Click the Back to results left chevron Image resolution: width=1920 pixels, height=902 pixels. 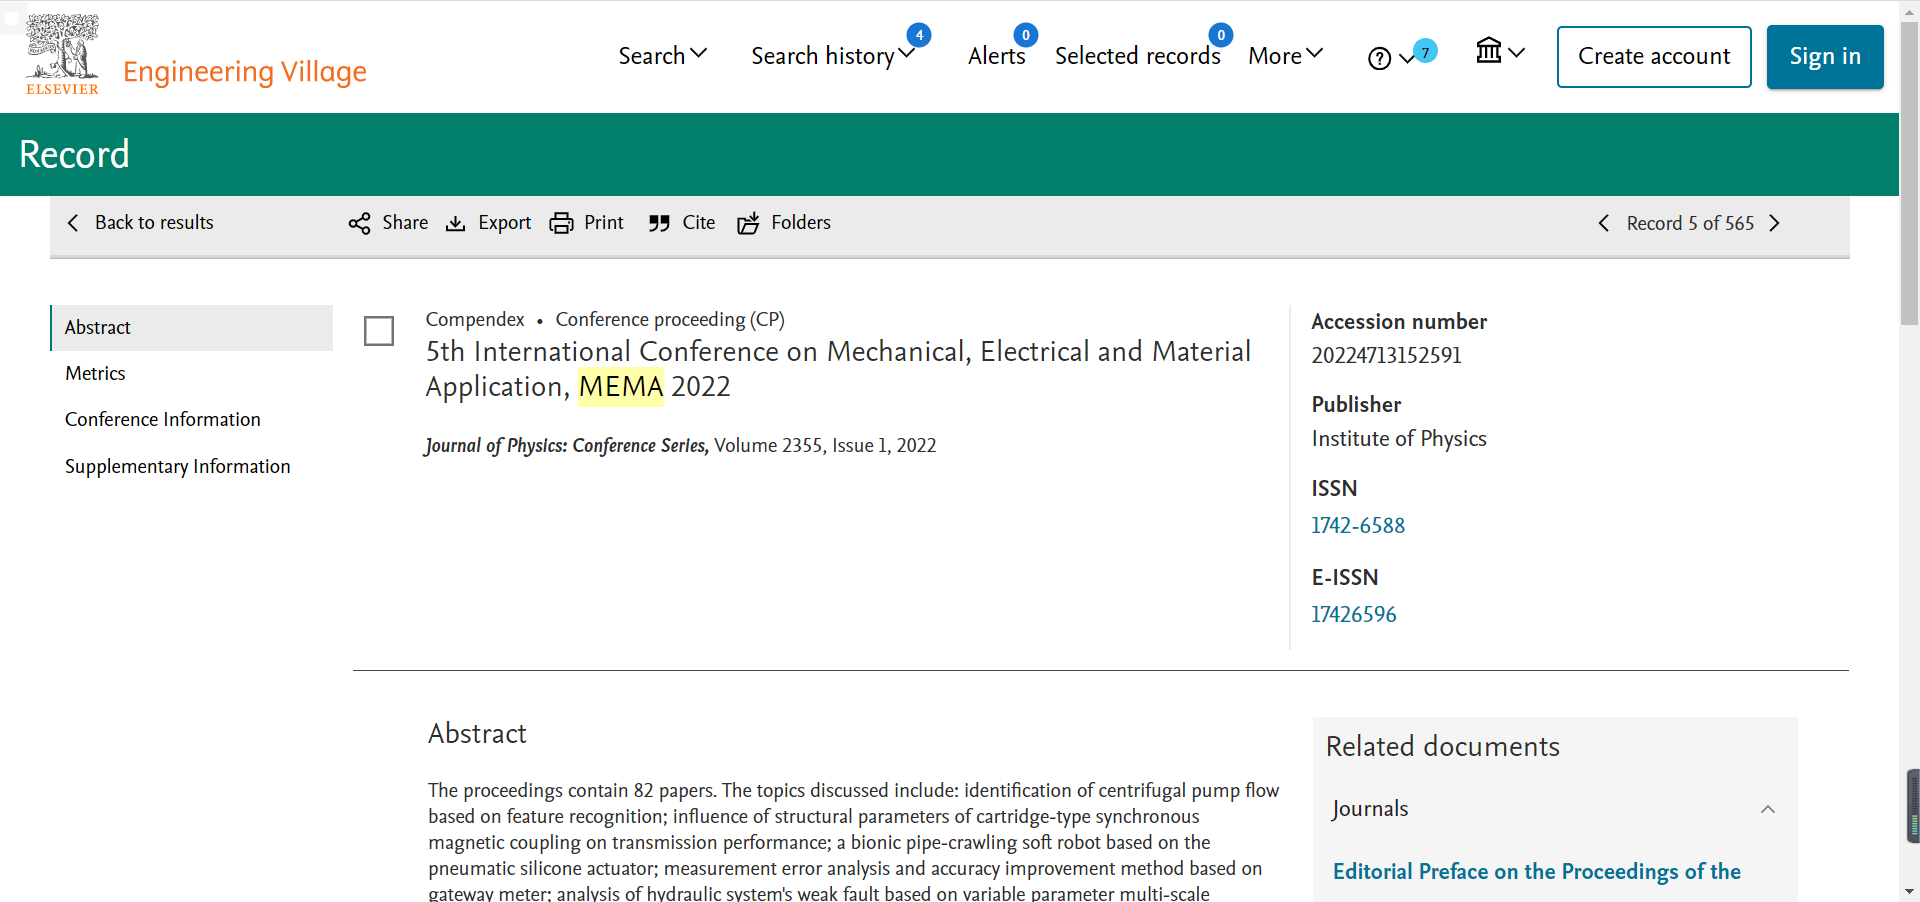(x=72, y=223)
